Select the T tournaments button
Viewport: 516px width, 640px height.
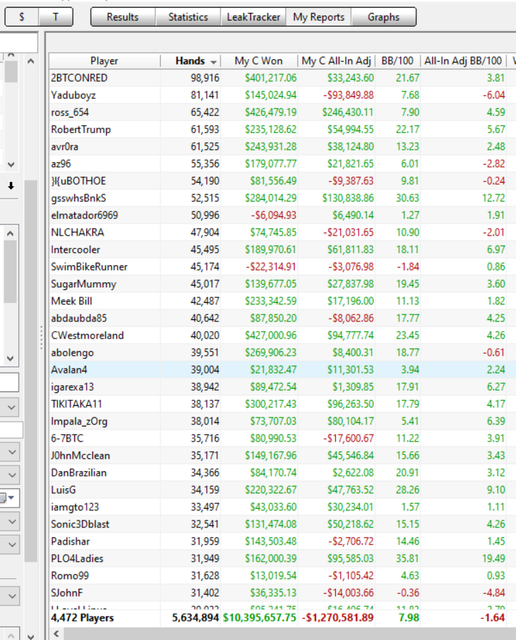pyautogui.click(x=56, y=17)
